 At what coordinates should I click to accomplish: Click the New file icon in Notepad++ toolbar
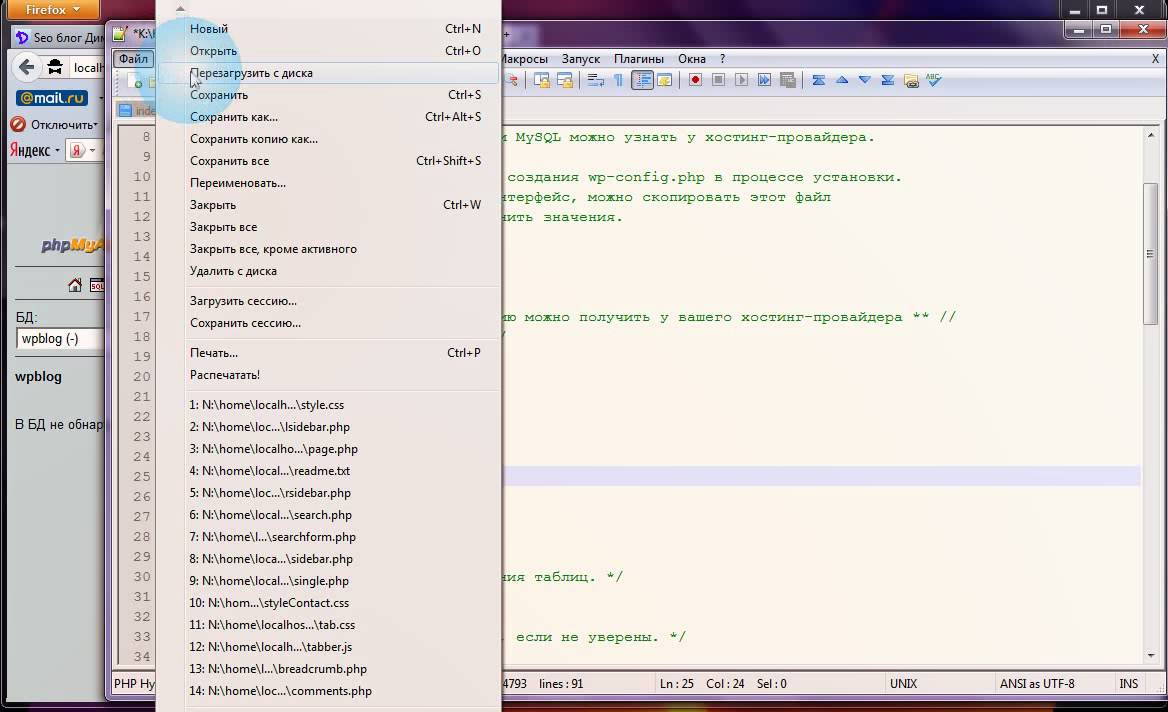coord(136,81)
